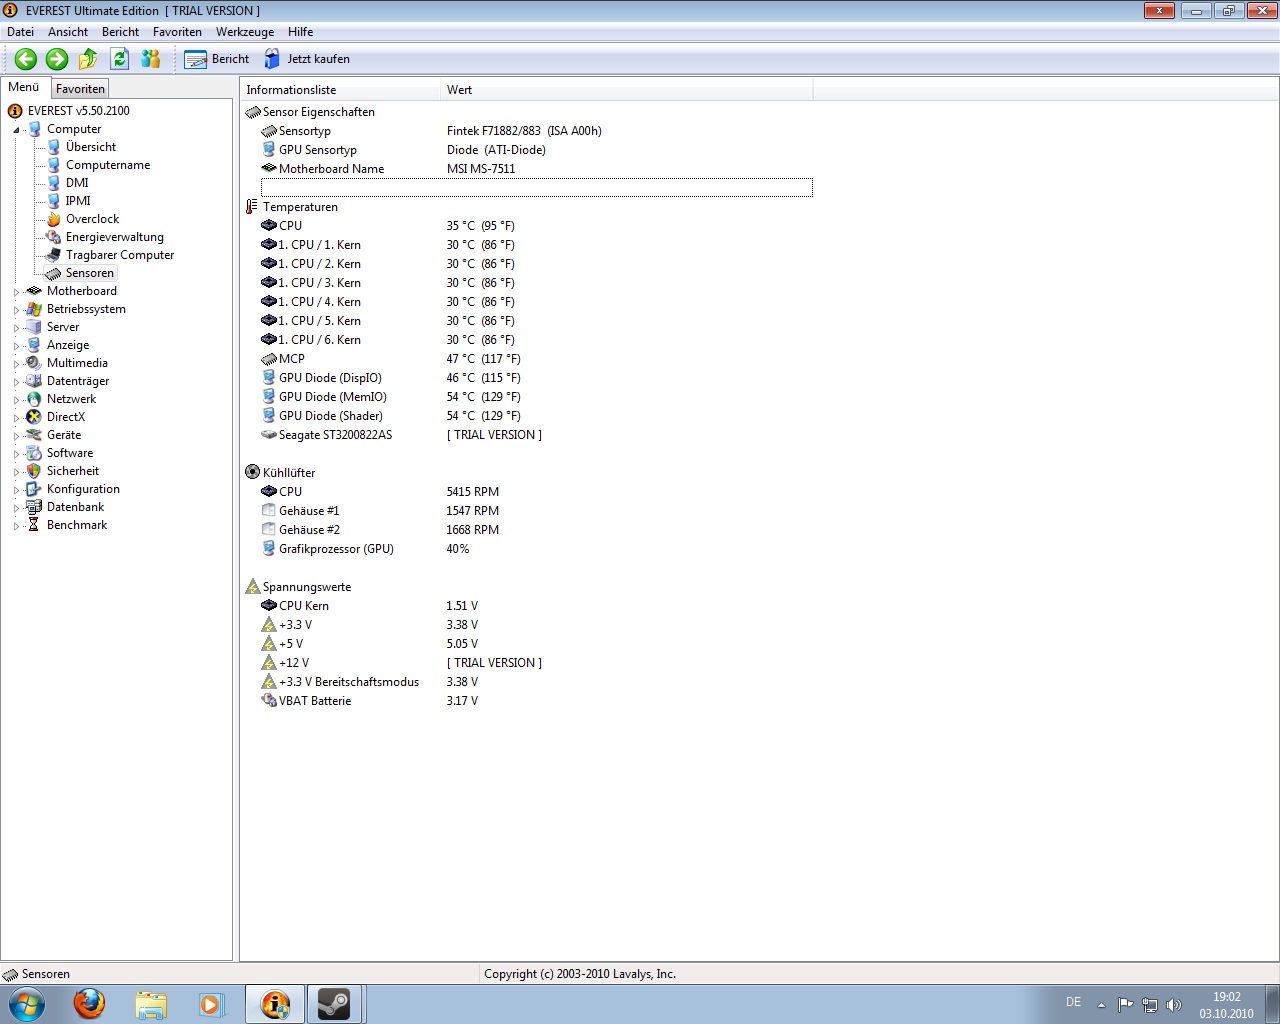Click the Sicherheit shield icon
1280x1024 pixels.
(34, 471)
